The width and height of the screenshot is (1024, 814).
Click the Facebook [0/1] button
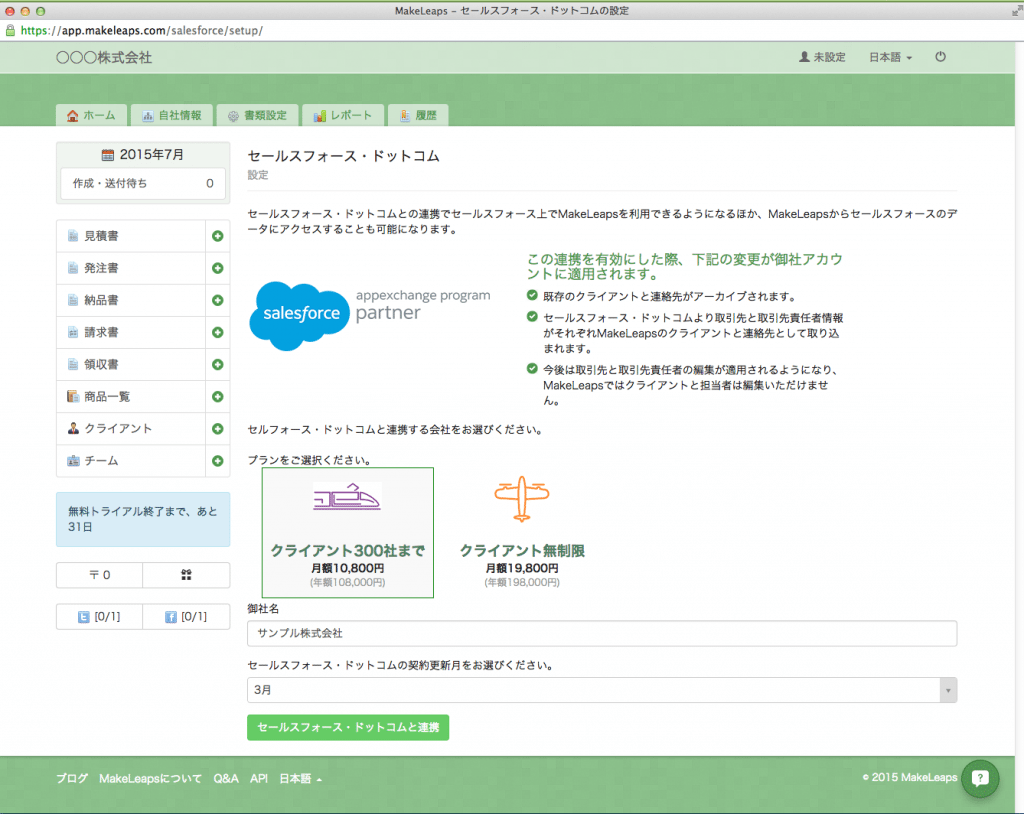tap(186, 616)
